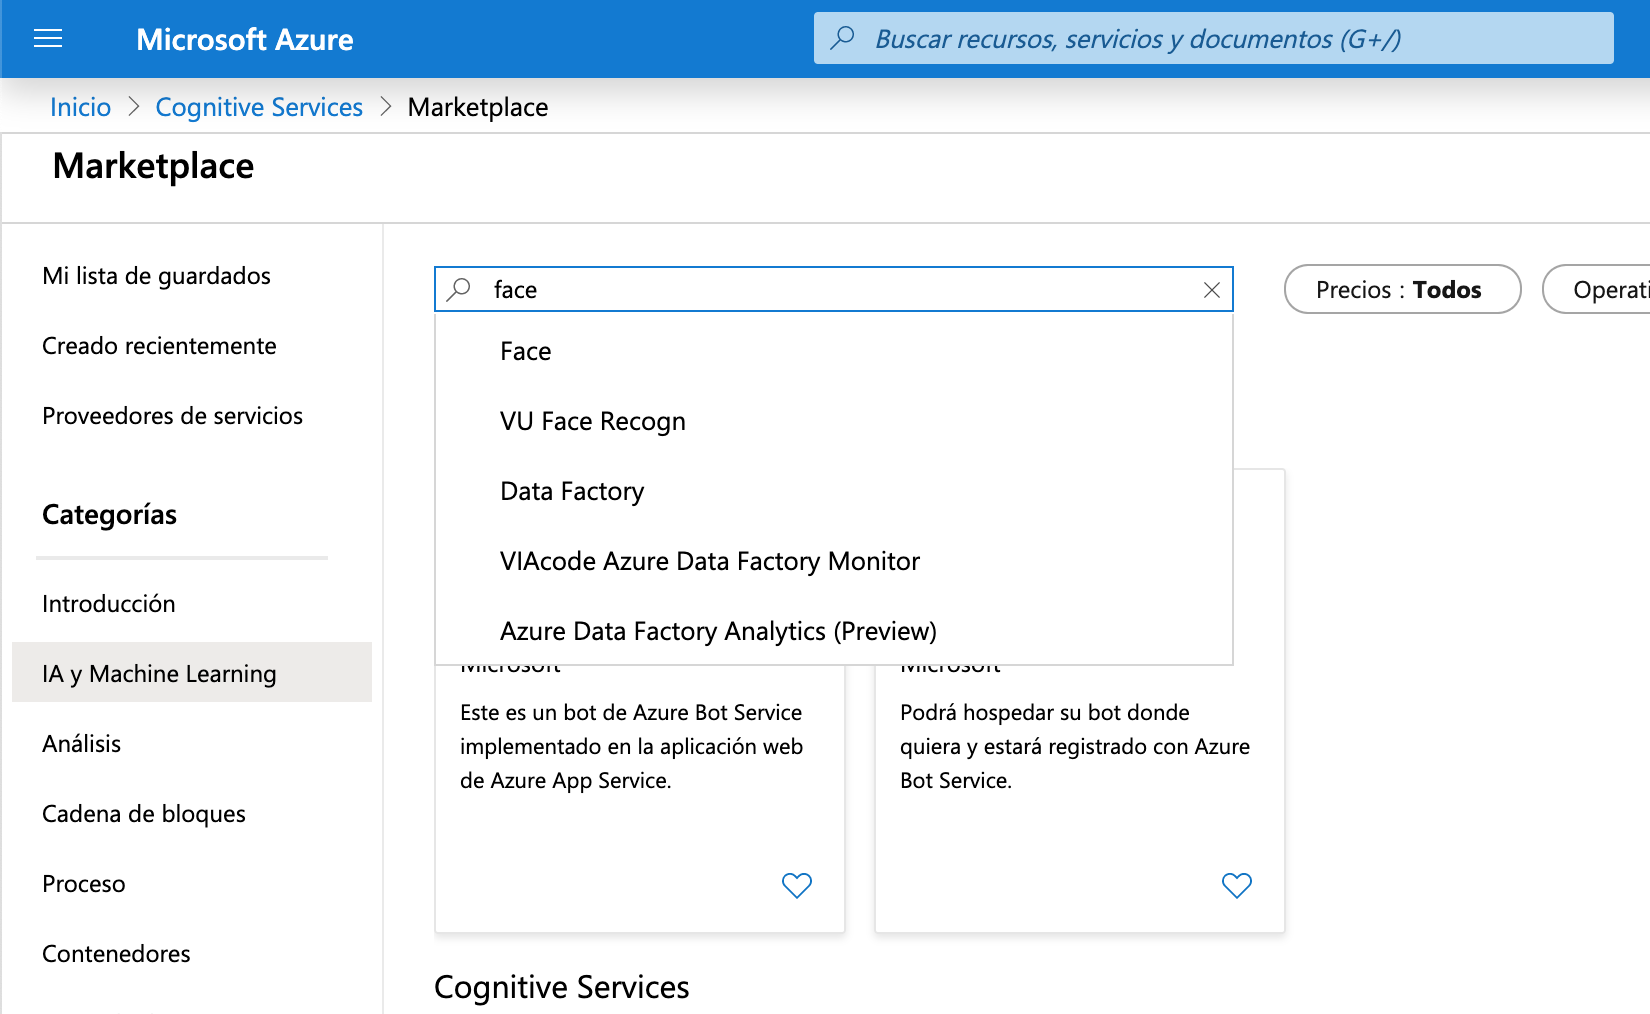
Task: Open Mi lista de guardados
Action: pyautogui.click(x=156, y=276)
